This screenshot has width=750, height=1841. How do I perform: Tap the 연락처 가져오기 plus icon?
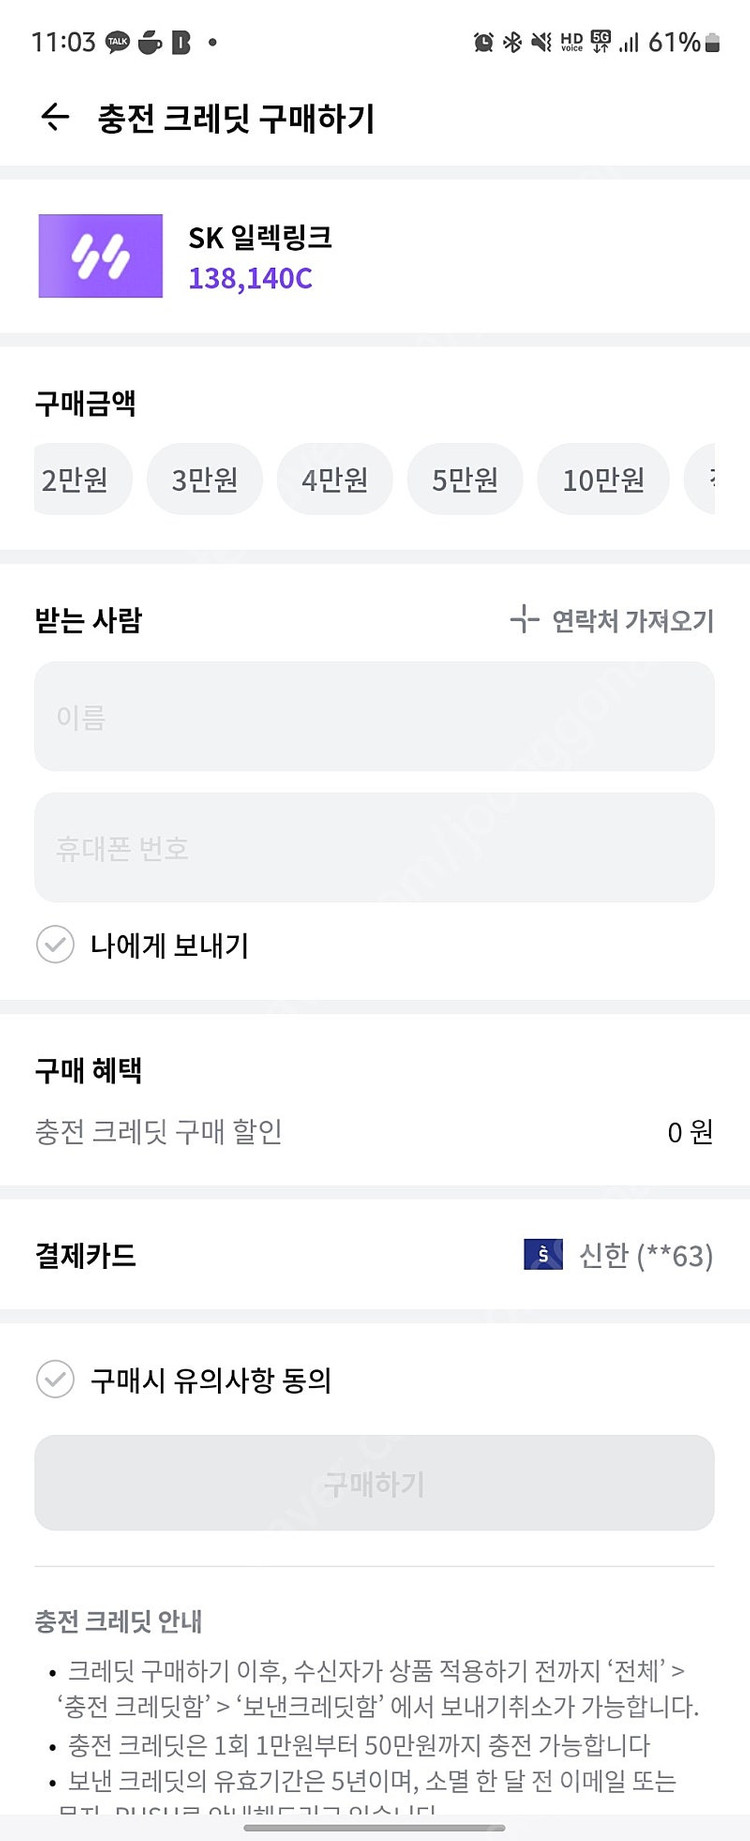(524, 620)
